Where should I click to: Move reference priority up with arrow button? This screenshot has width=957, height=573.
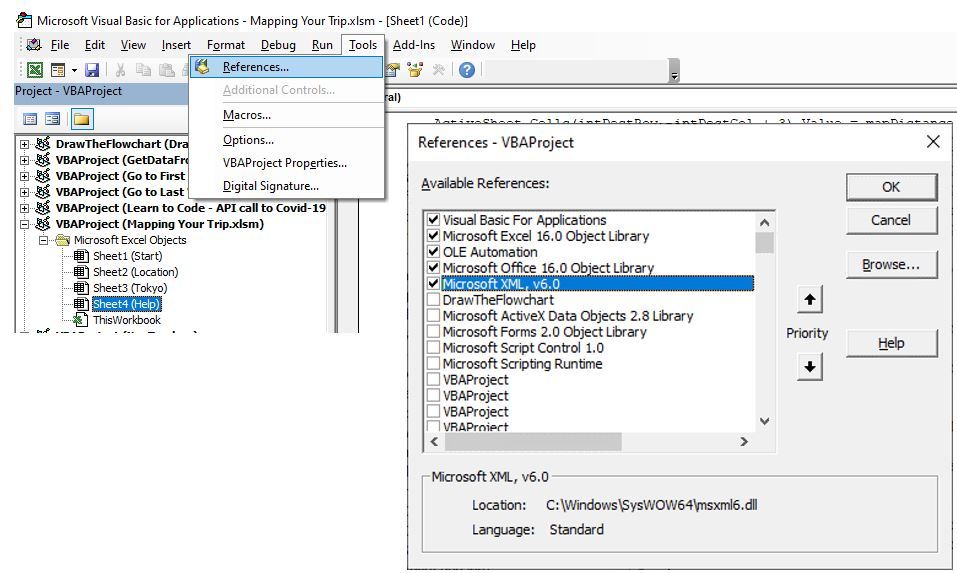[x=810, y=300]
